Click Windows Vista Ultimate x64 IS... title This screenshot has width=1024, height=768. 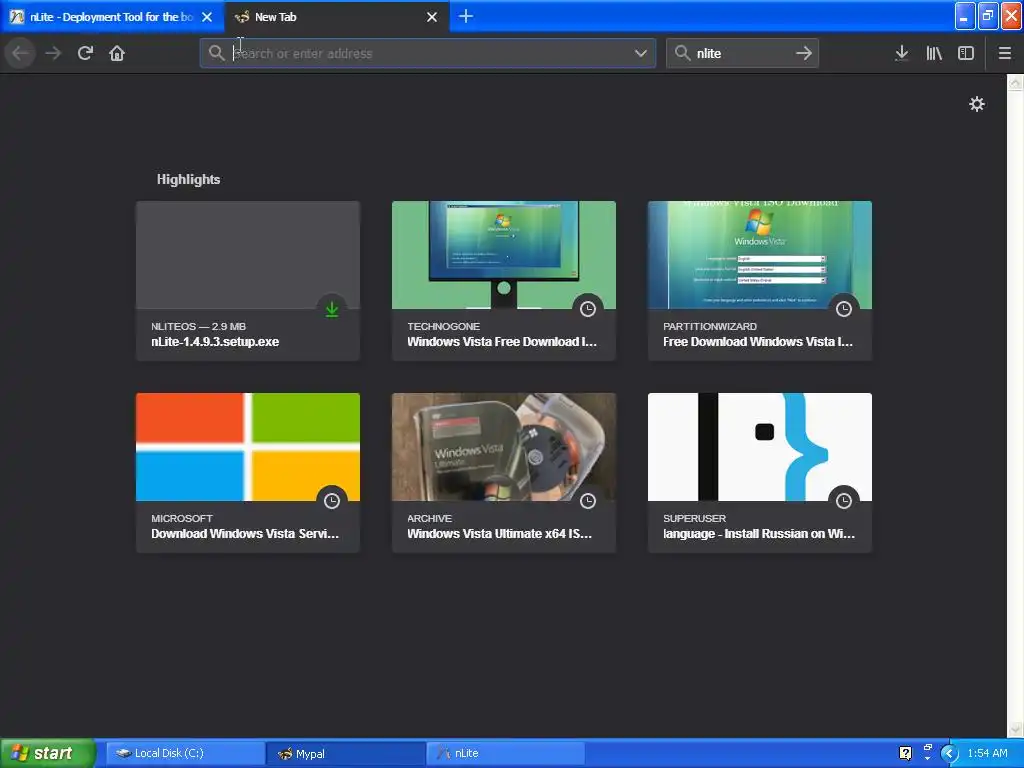click(500, 534)
